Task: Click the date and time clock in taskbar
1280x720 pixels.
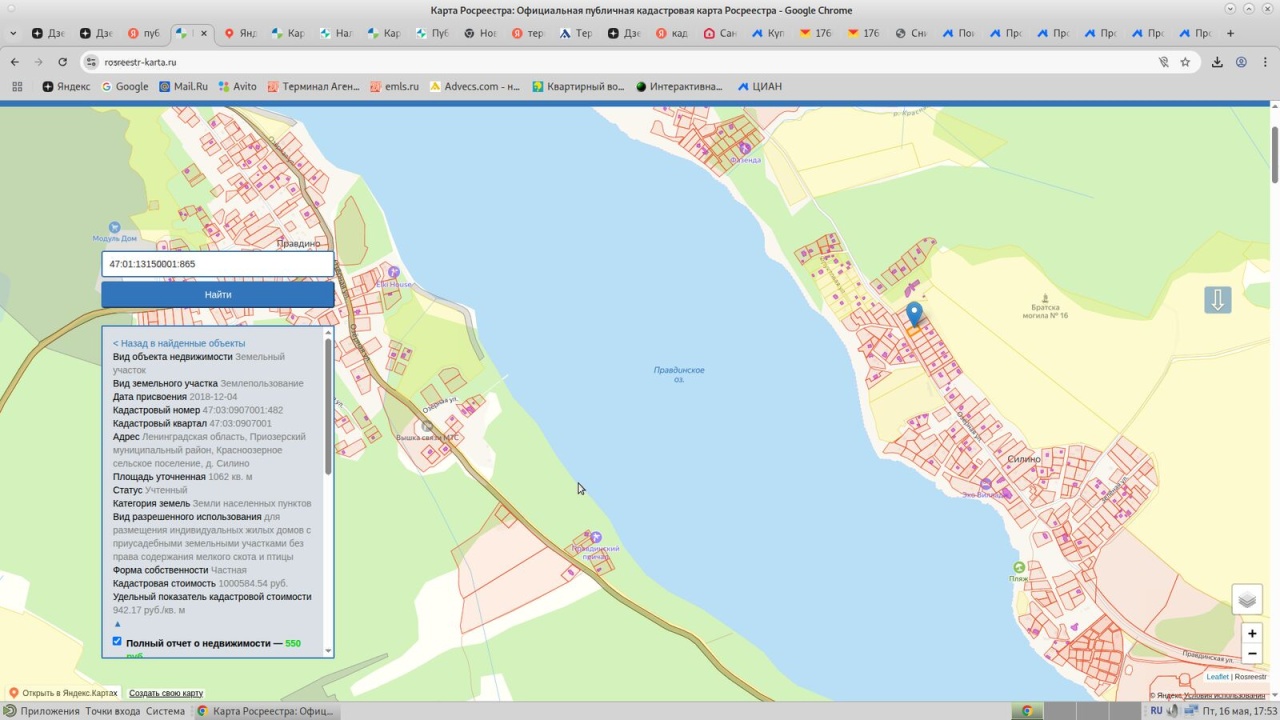Action: (x=1239, y=711)
